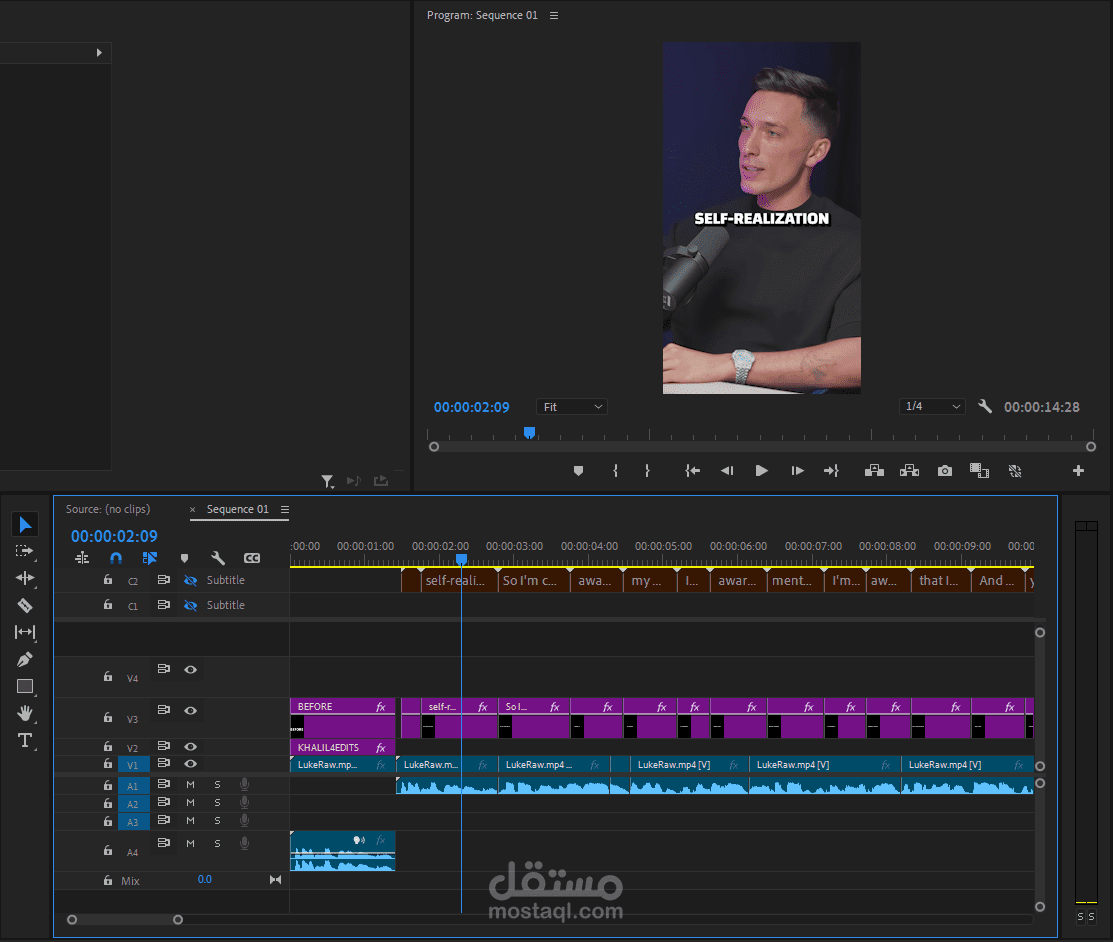The image size is (1113, 942).
Task: Select the Track Select Forward tool
Action: [25, 551]
